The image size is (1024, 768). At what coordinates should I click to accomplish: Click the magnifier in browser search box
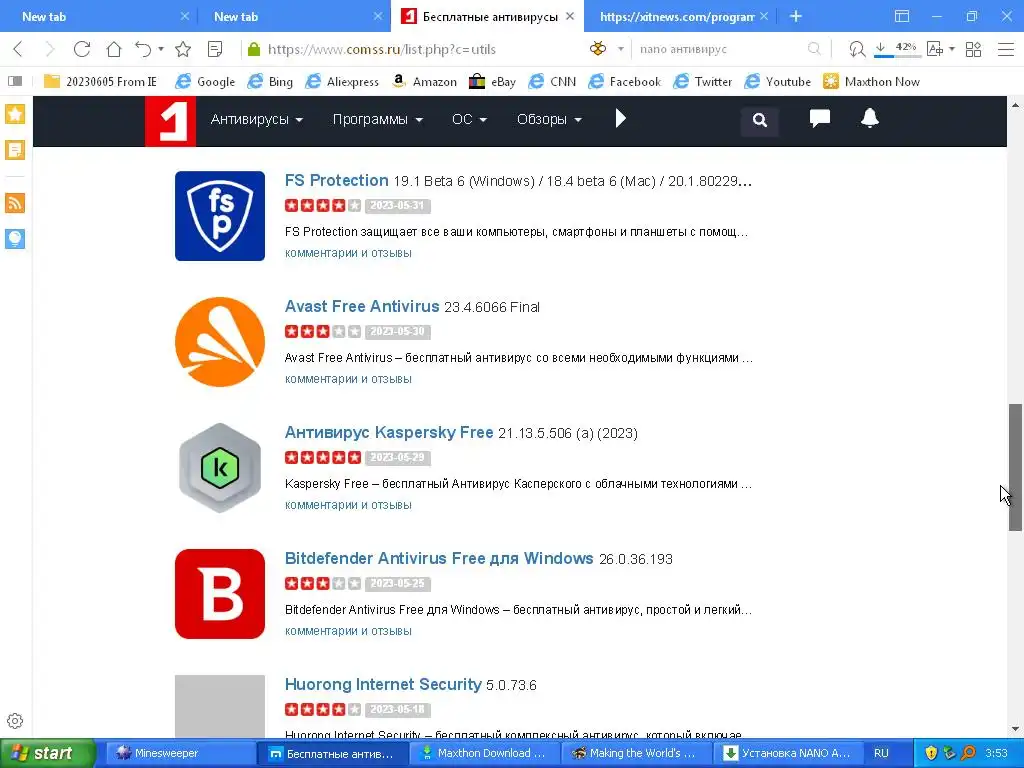tap(814, 49)
